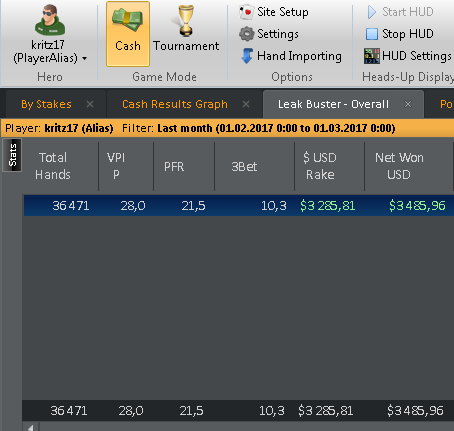This screenshot has height=431, width=454.
Task: Click the Stop HUD label
Action: [408, 34]
